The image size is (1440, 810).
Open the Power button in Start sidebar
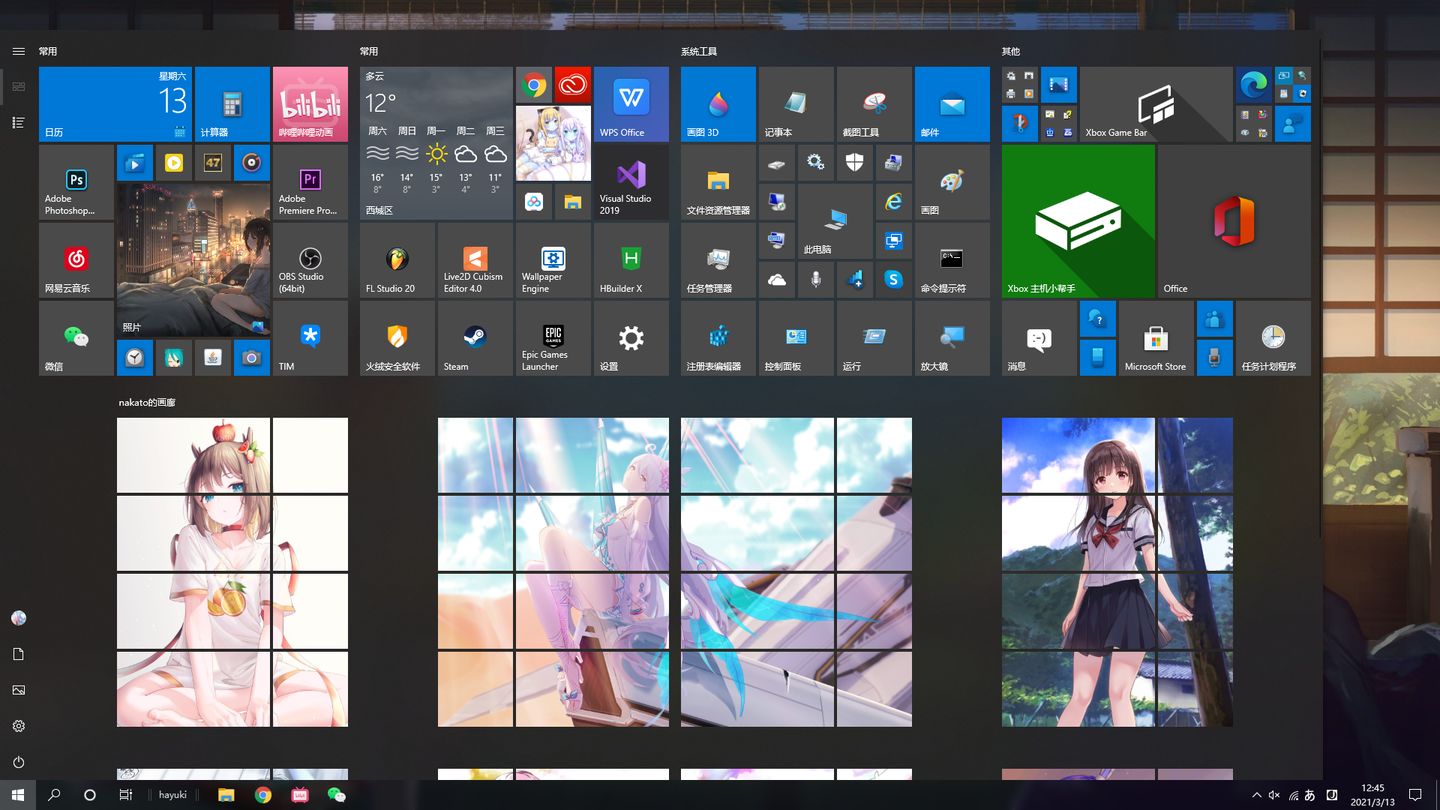click(18, 762)
